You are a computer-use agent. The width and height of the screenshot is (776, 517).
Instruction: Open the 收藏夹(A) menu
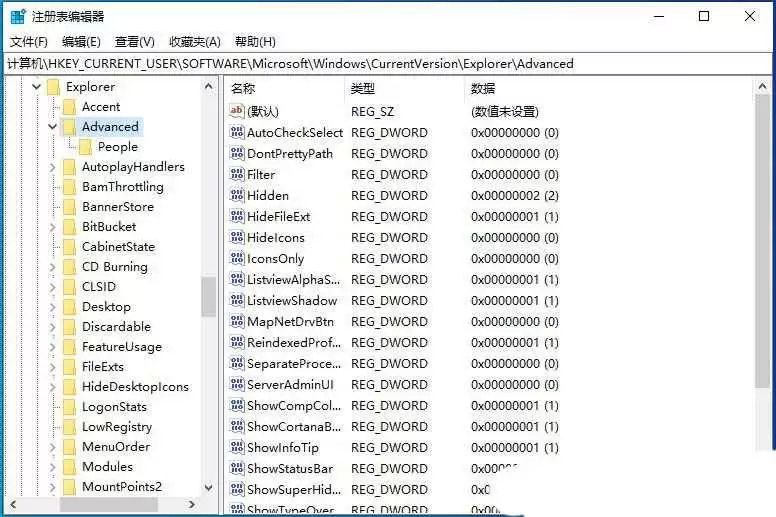tap(194, 42)
